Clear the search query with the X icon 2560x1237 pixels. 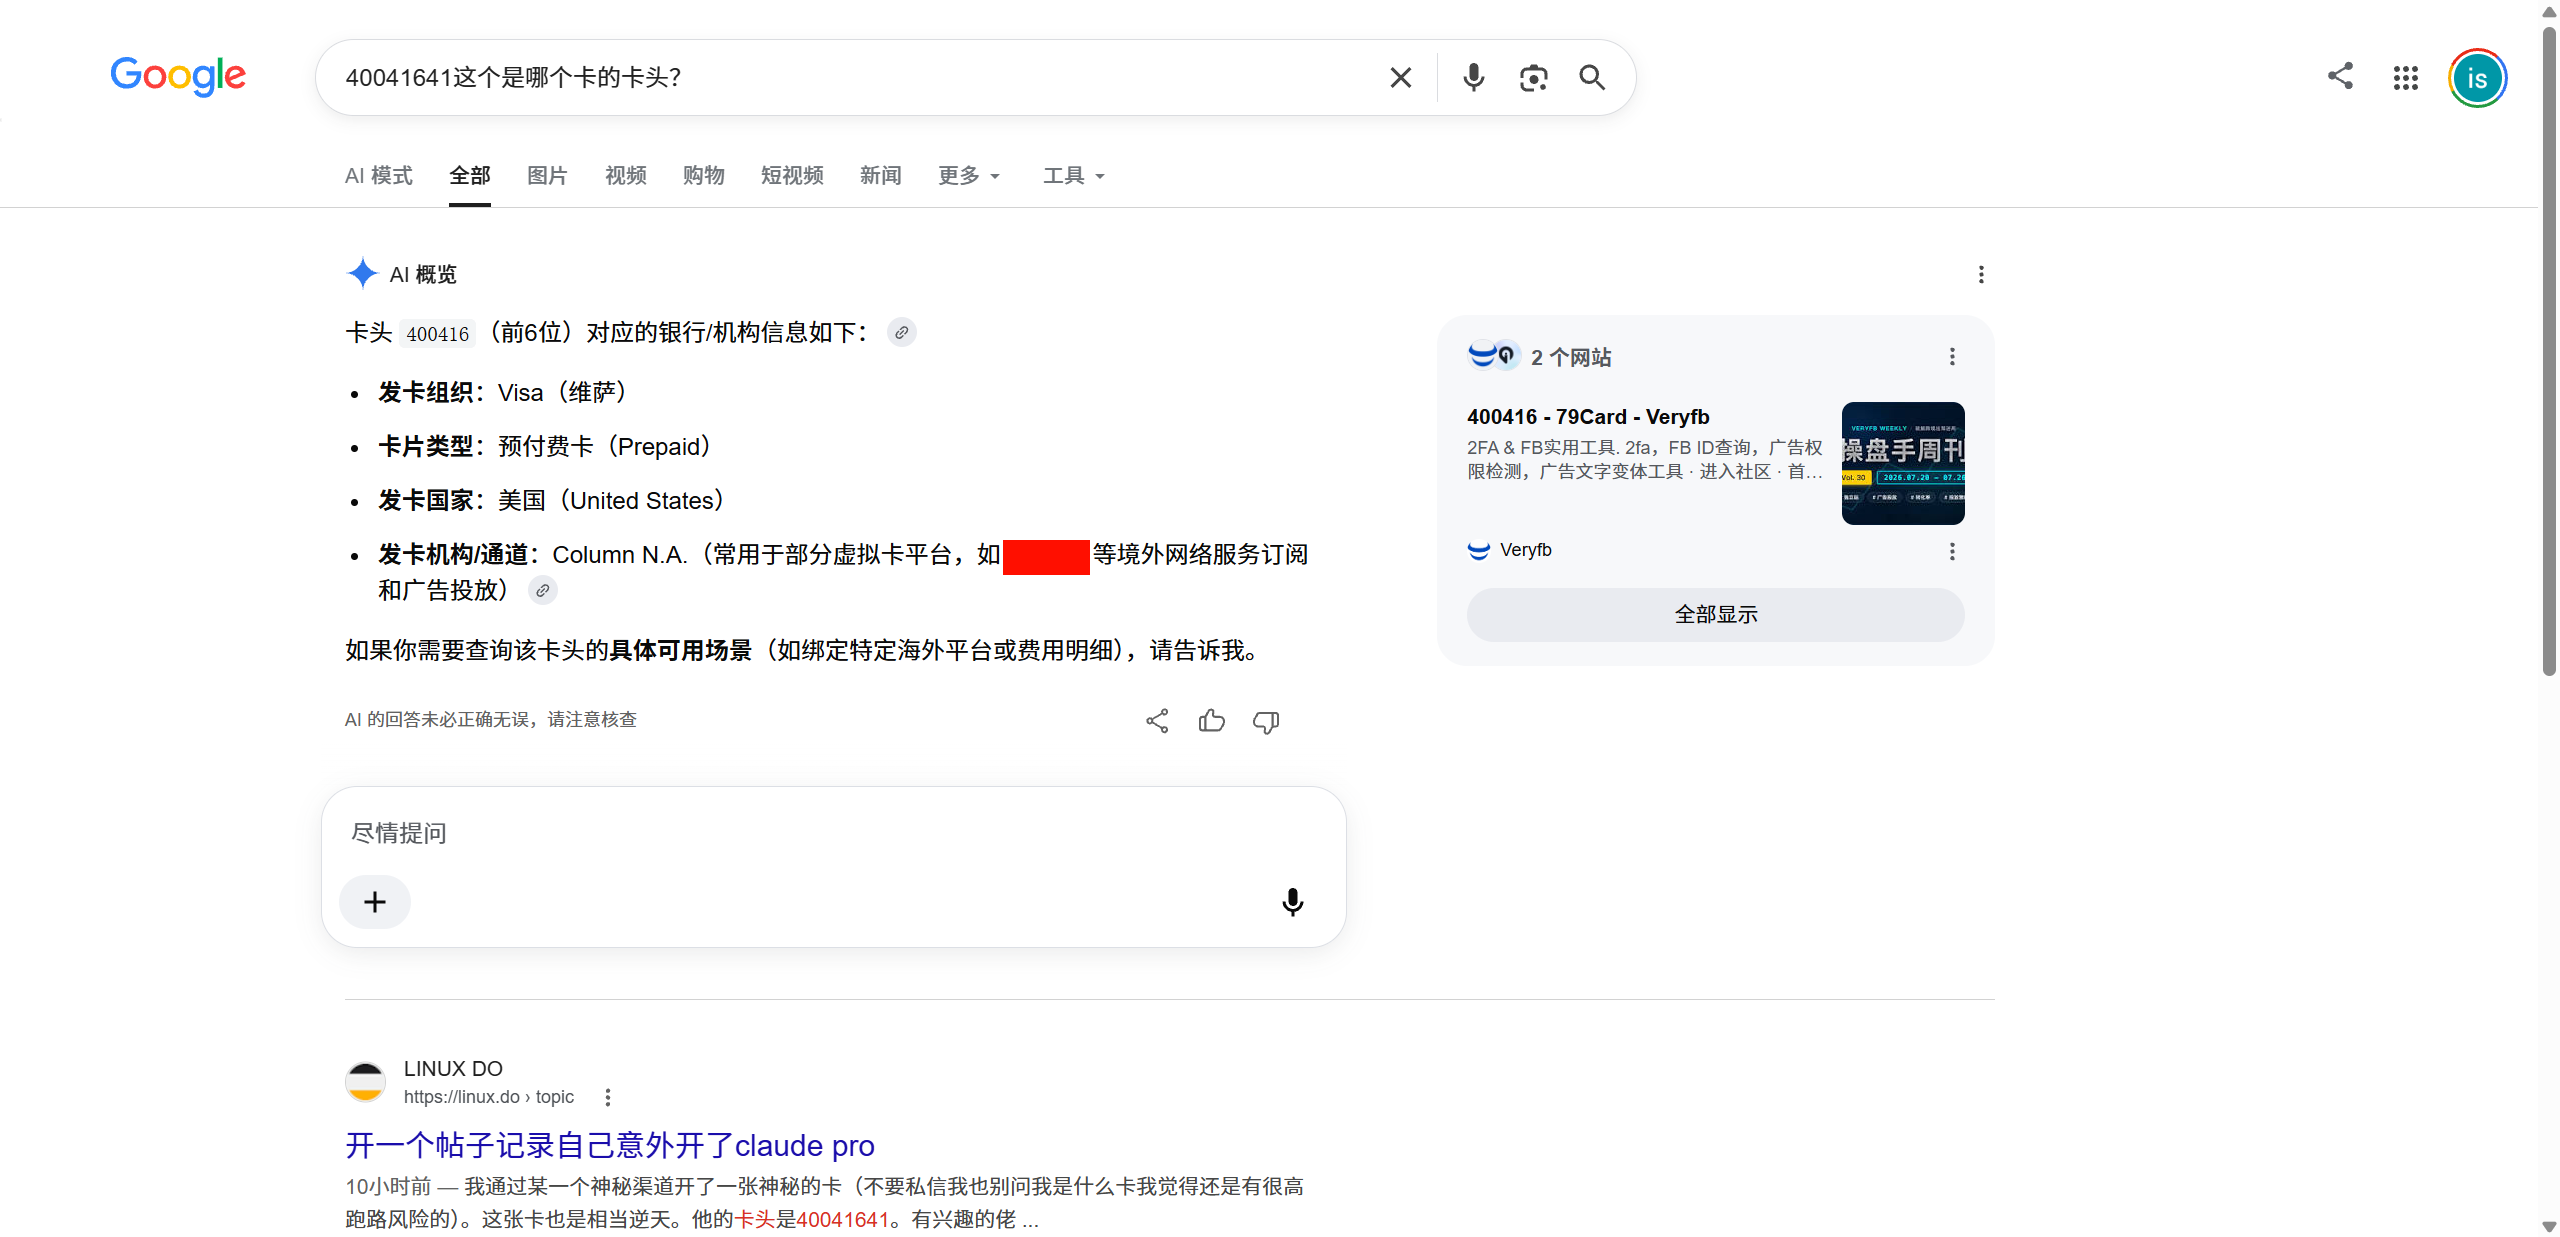[1400, 78]
